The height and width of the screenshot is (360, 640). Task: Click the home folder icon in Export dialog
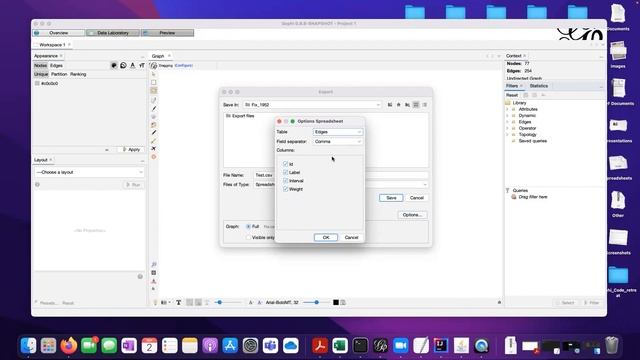coord(399,105)
